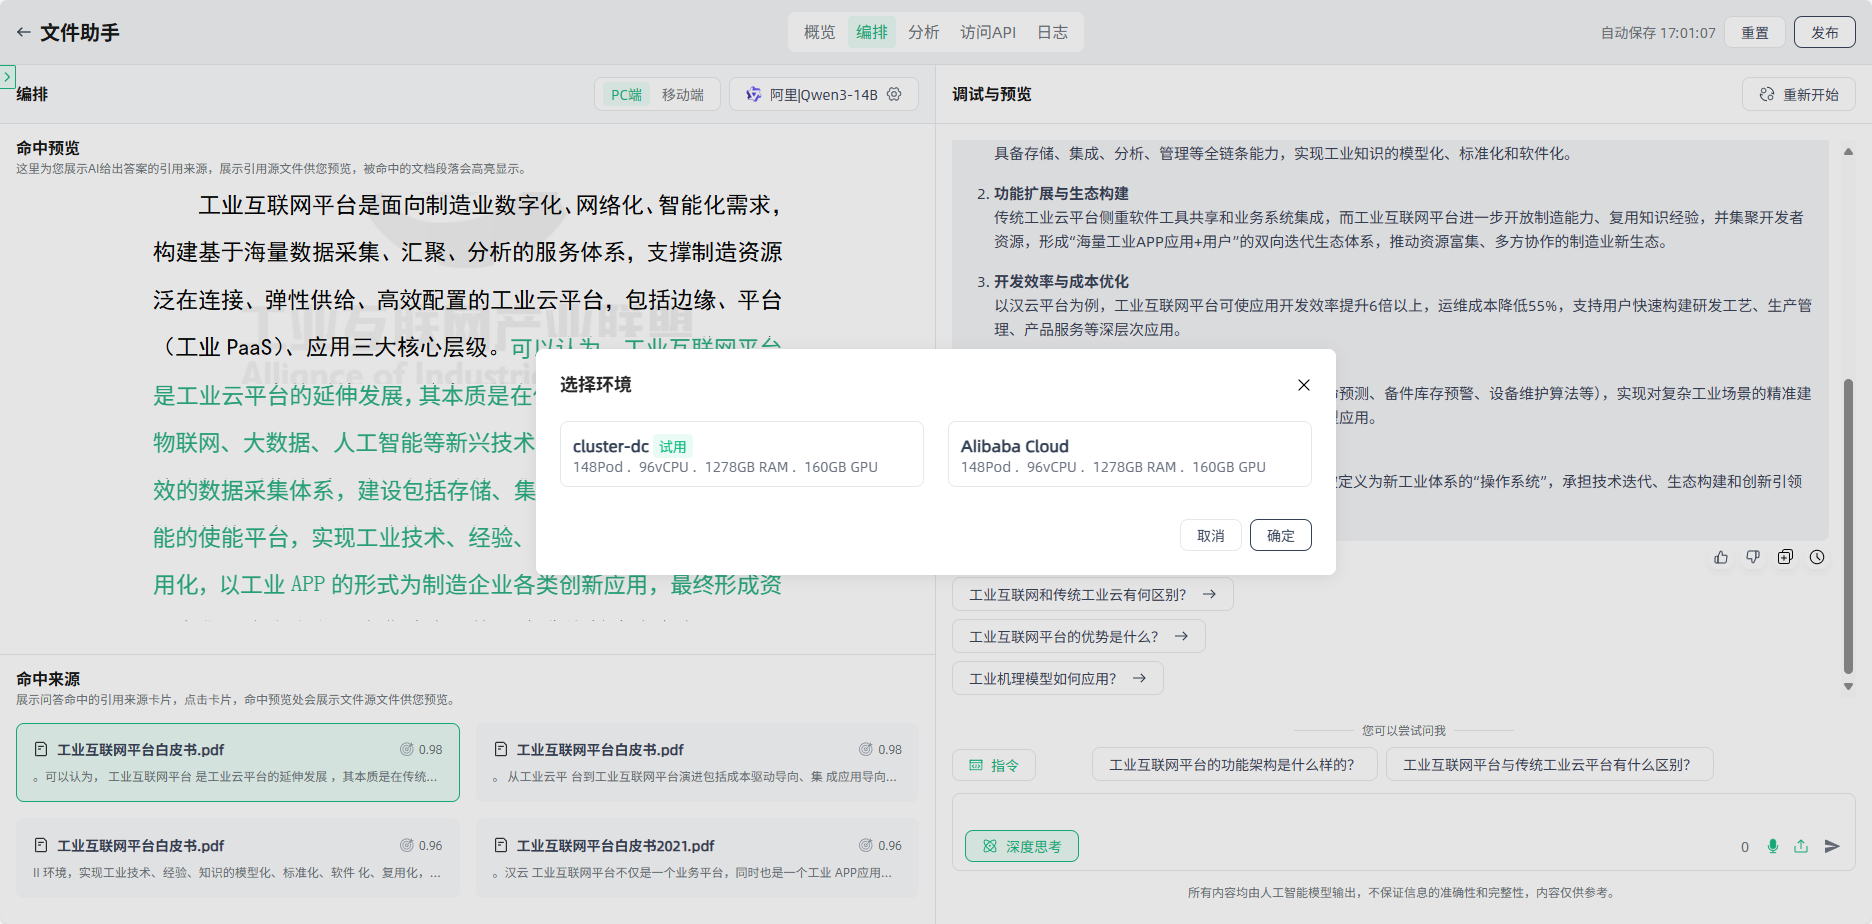
Task: Ask 工业互联网平台的优势是什么?
Action: pos(1078,636)
